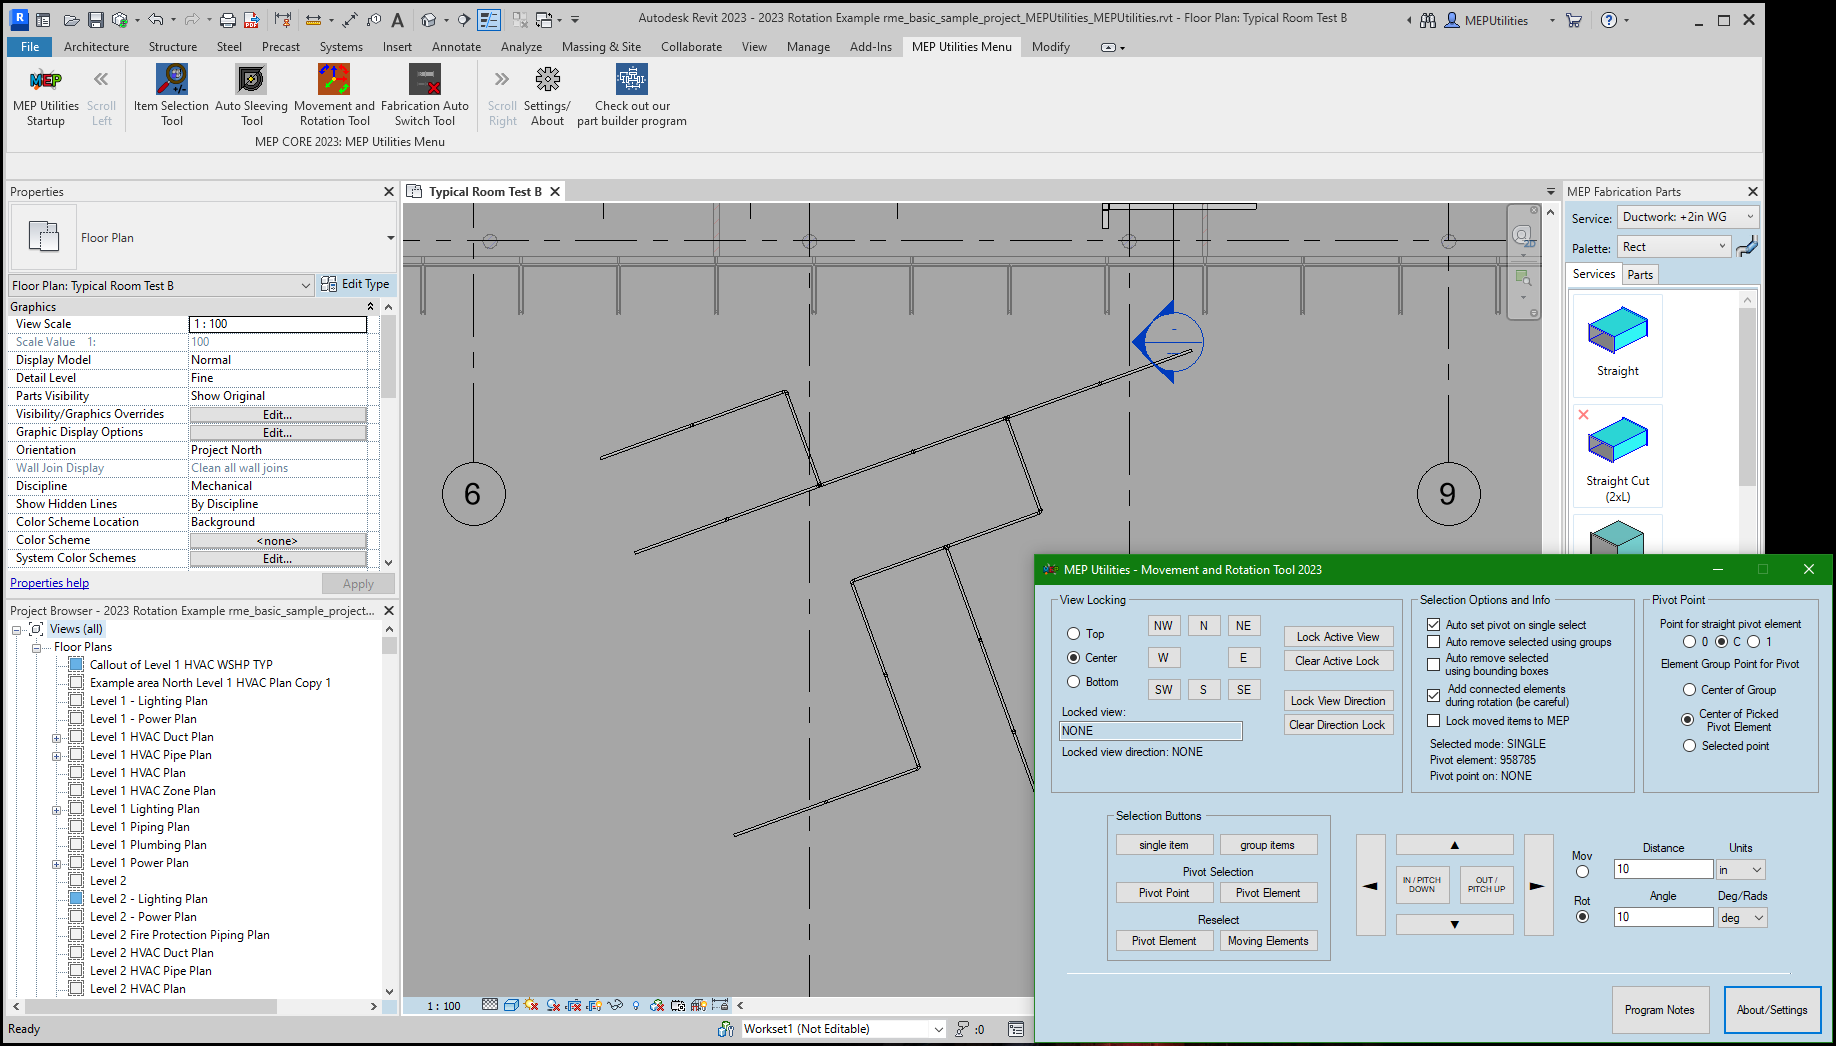Click the MEP Utilities Startup icon
The image size is (1836, 1046).
point(45,80)
